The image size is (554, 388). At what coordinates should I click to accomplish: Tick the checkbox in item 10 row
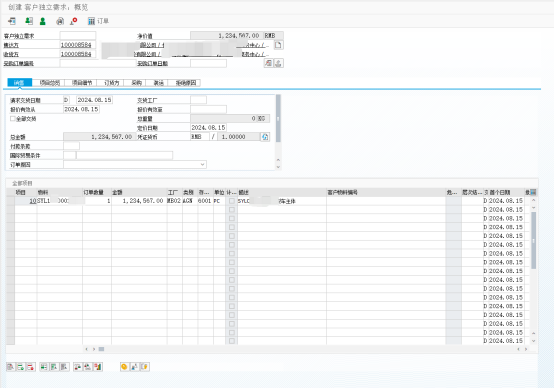232,201
